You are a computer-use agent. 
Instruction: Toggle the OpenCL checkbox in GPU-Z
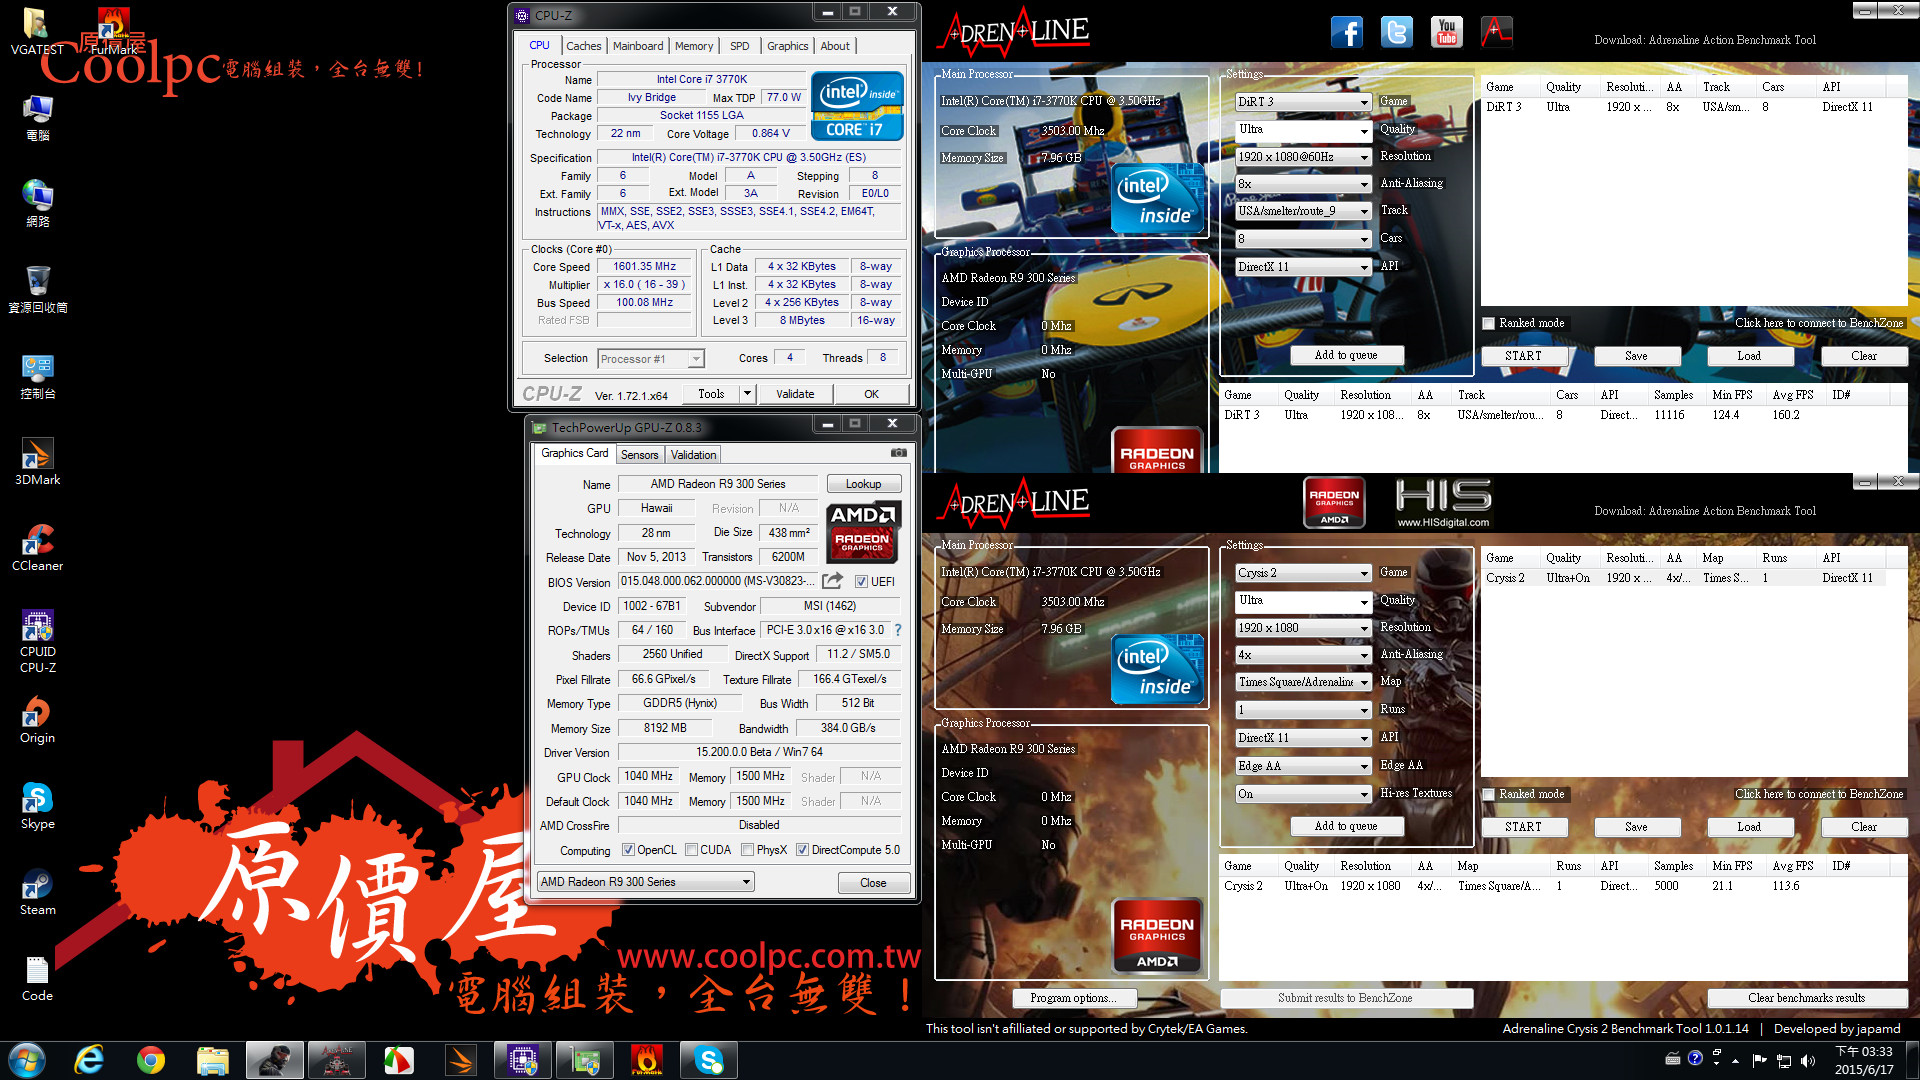point(628,850)
